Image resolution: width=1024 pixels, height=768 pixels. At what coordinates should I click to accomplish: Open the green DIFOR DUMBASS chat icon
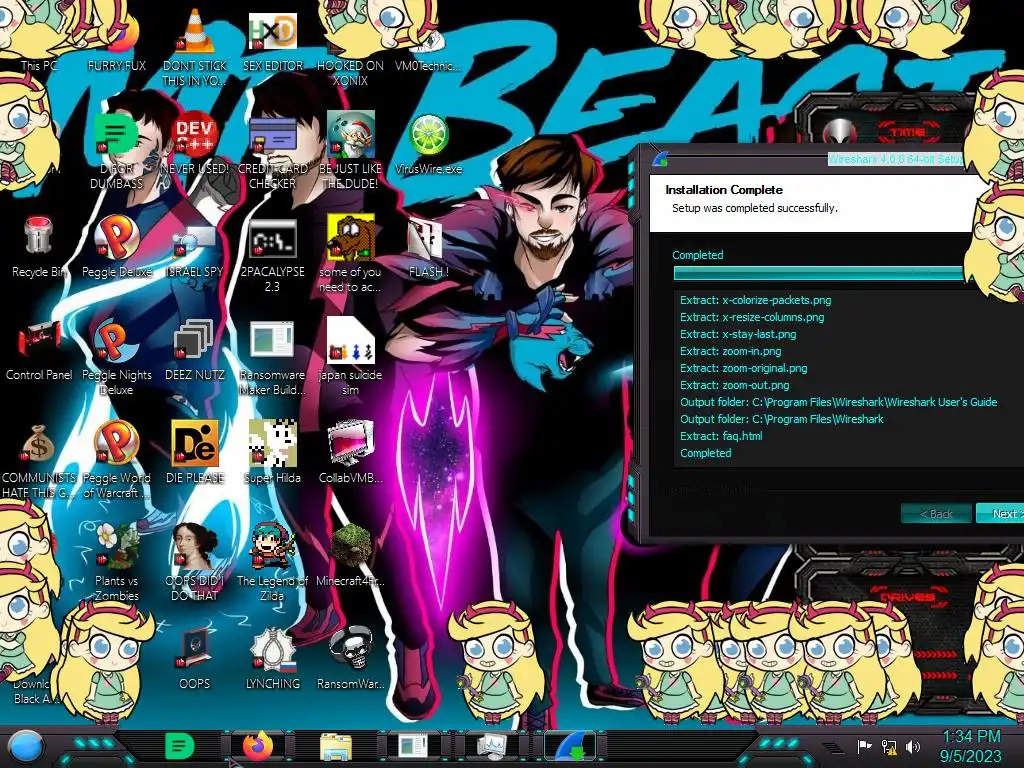(117, 150)
